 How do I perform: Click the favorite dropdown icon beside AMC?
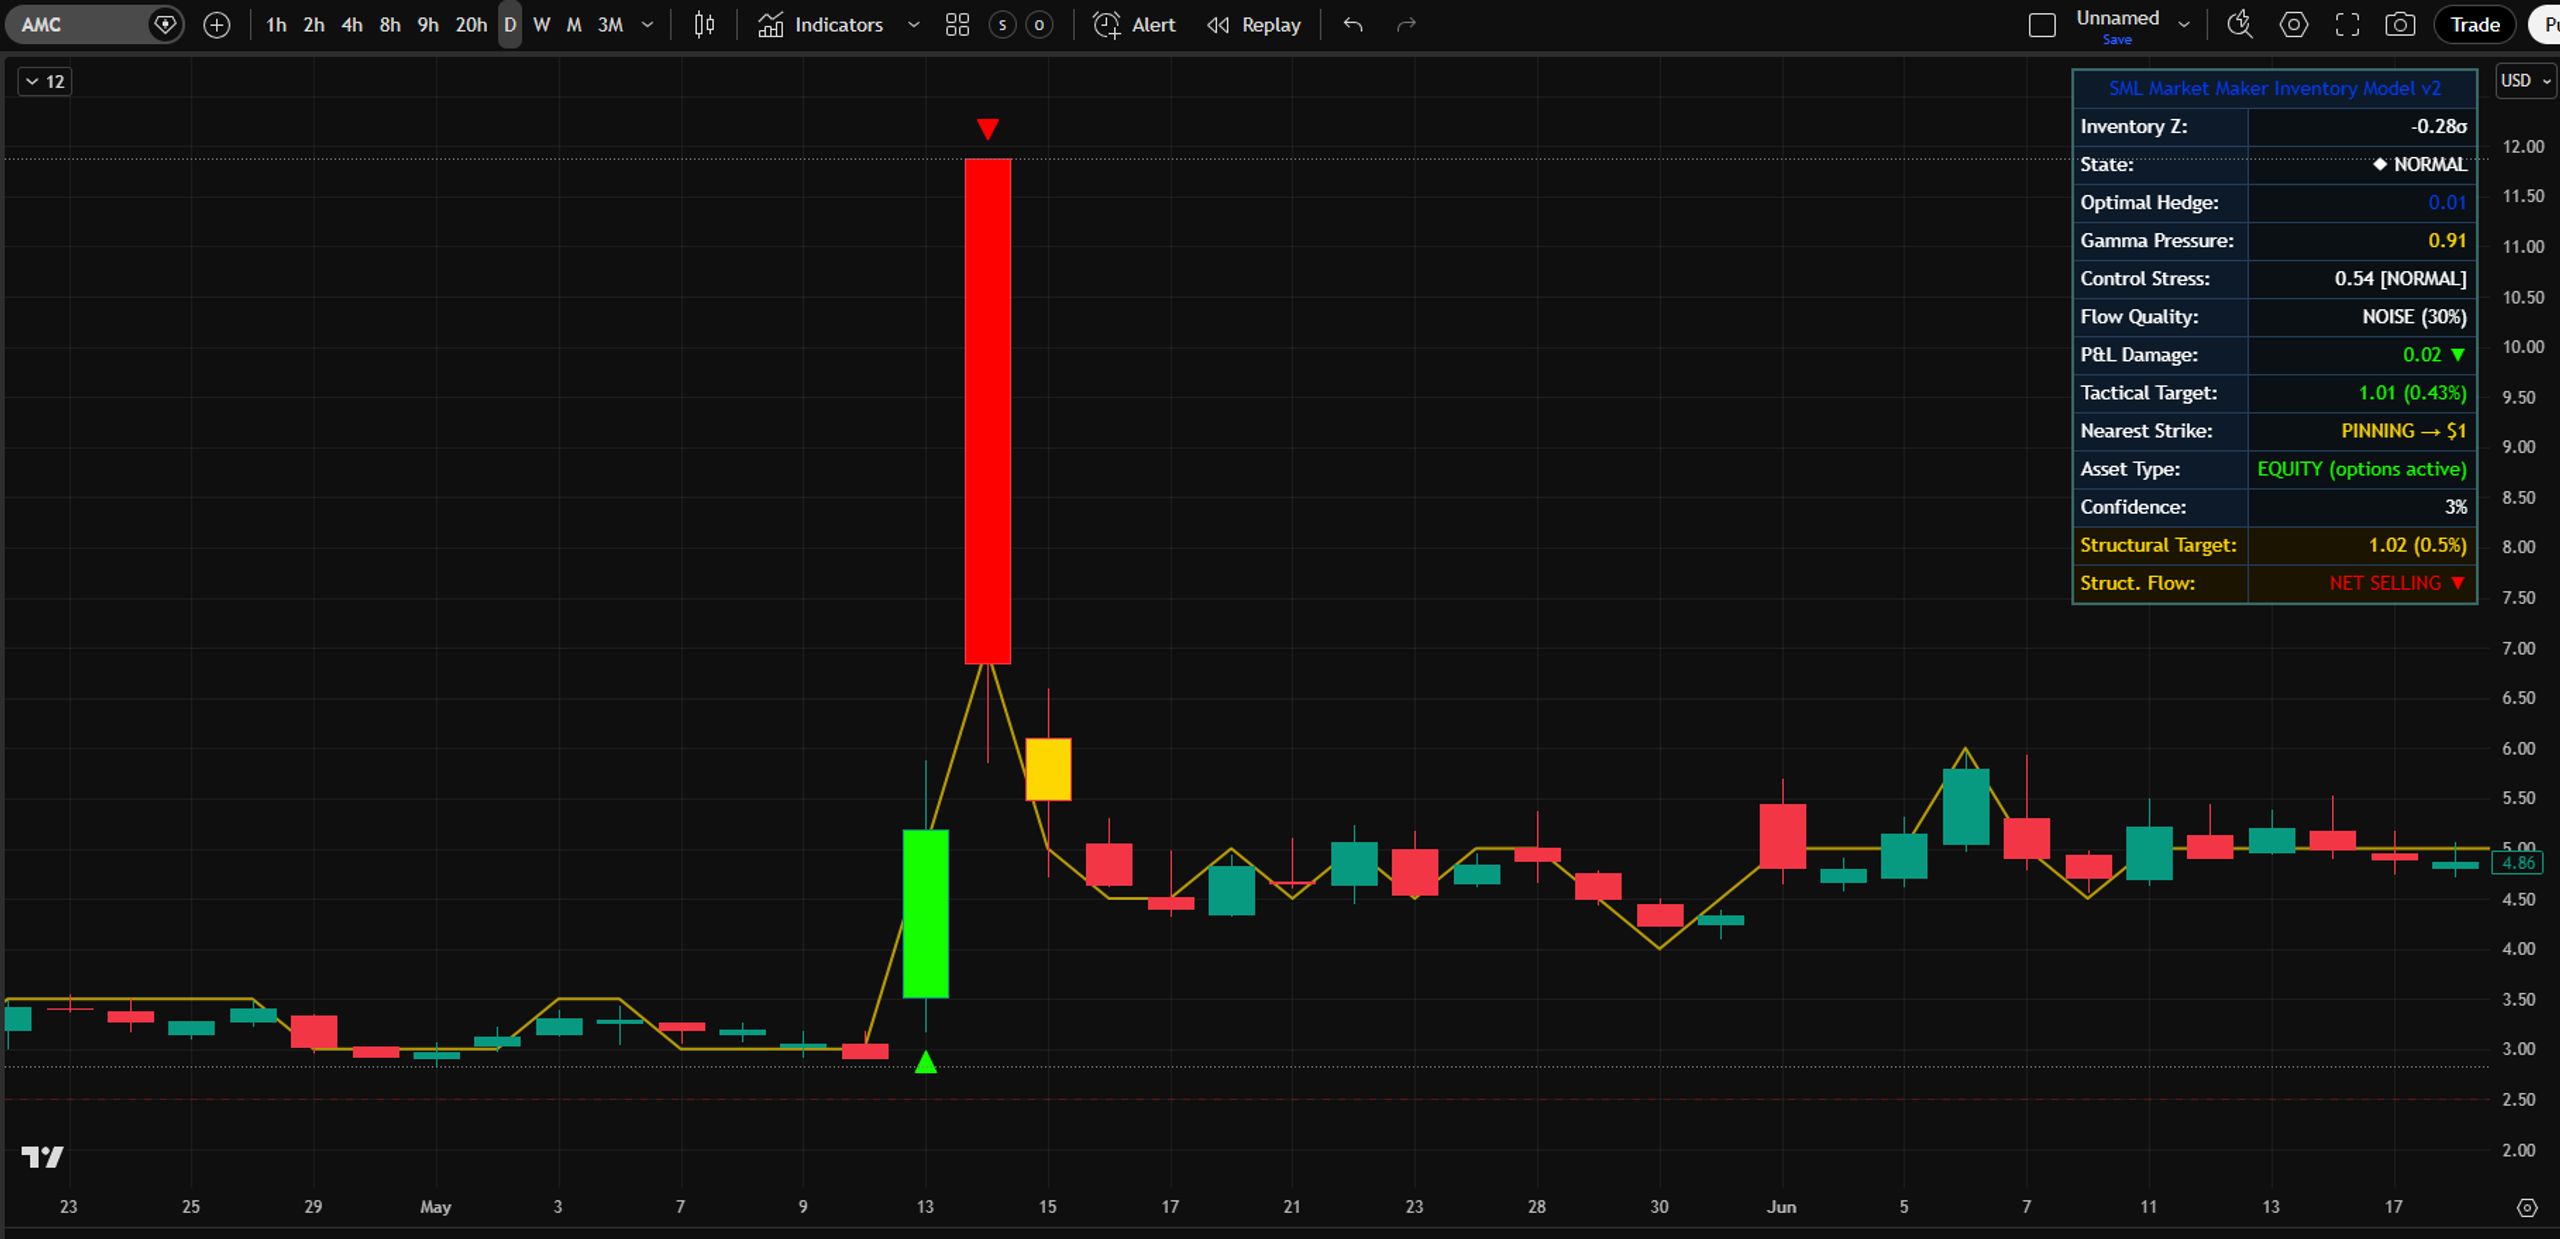click(165, 24)
